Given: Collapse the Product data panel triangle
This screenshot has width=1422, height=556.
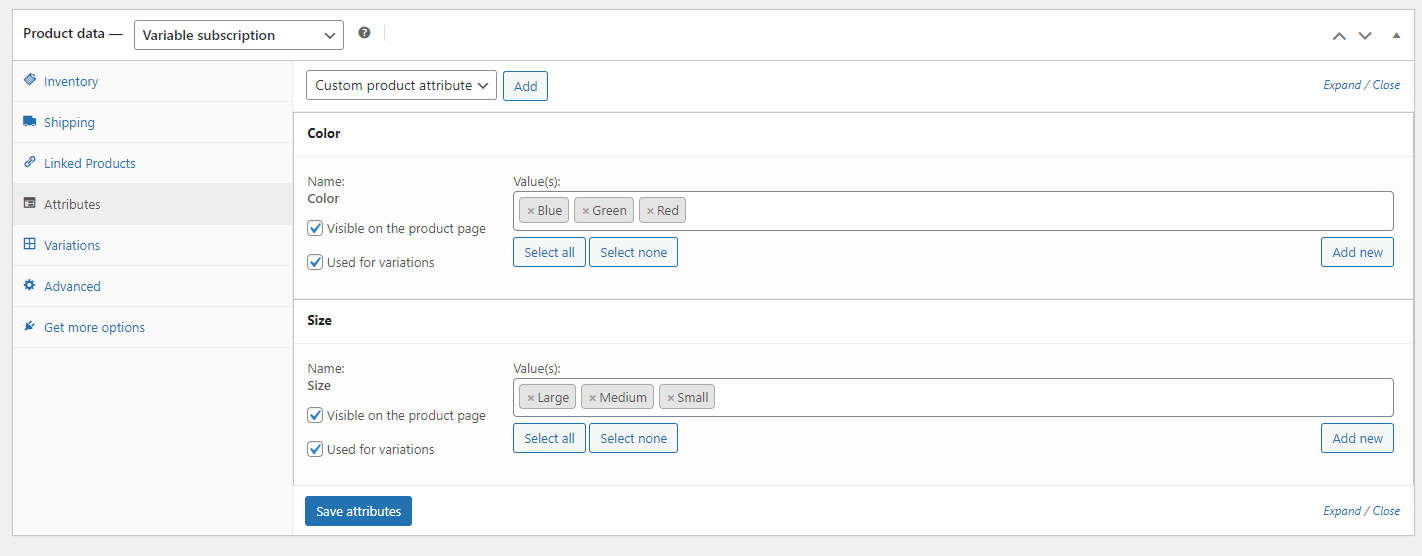Looking at the screenshot, I should [1396, 35].
